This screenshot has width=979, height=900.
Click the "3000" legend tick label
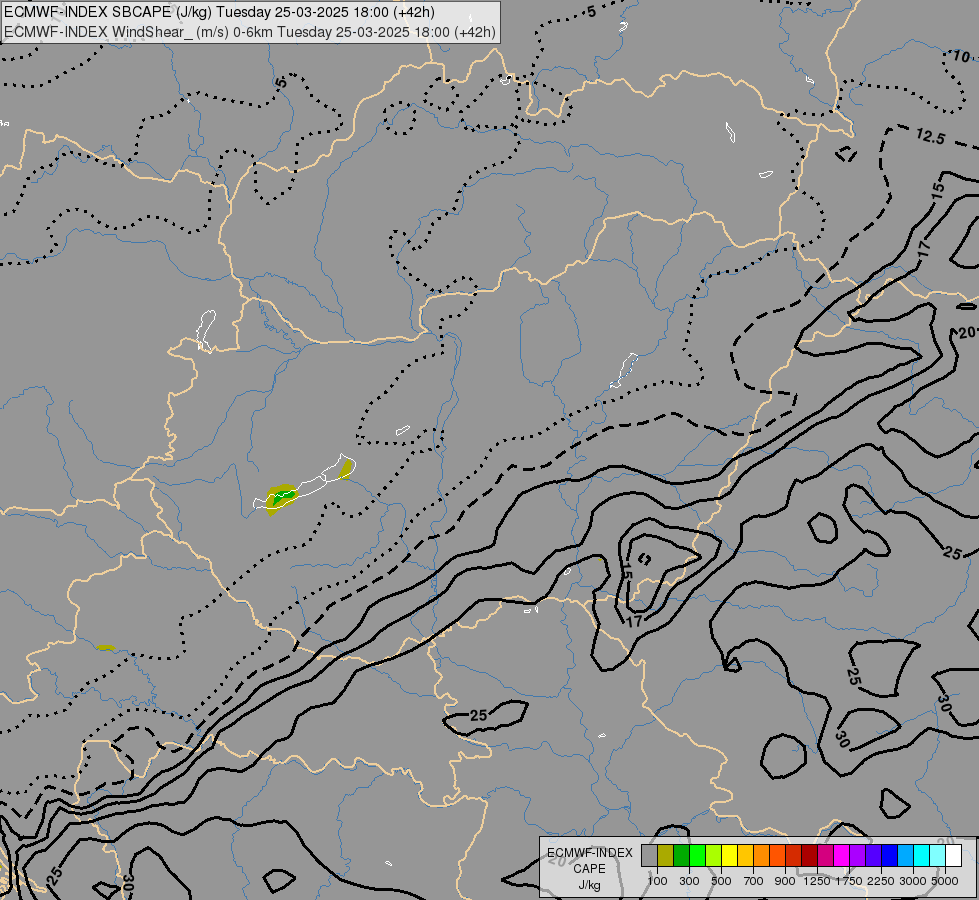(913, 881)
